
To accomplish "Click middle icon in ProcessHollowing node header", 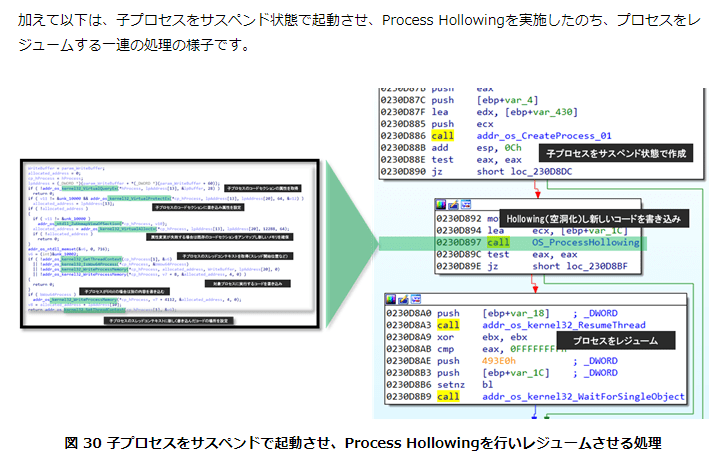I will pos(453,204).
